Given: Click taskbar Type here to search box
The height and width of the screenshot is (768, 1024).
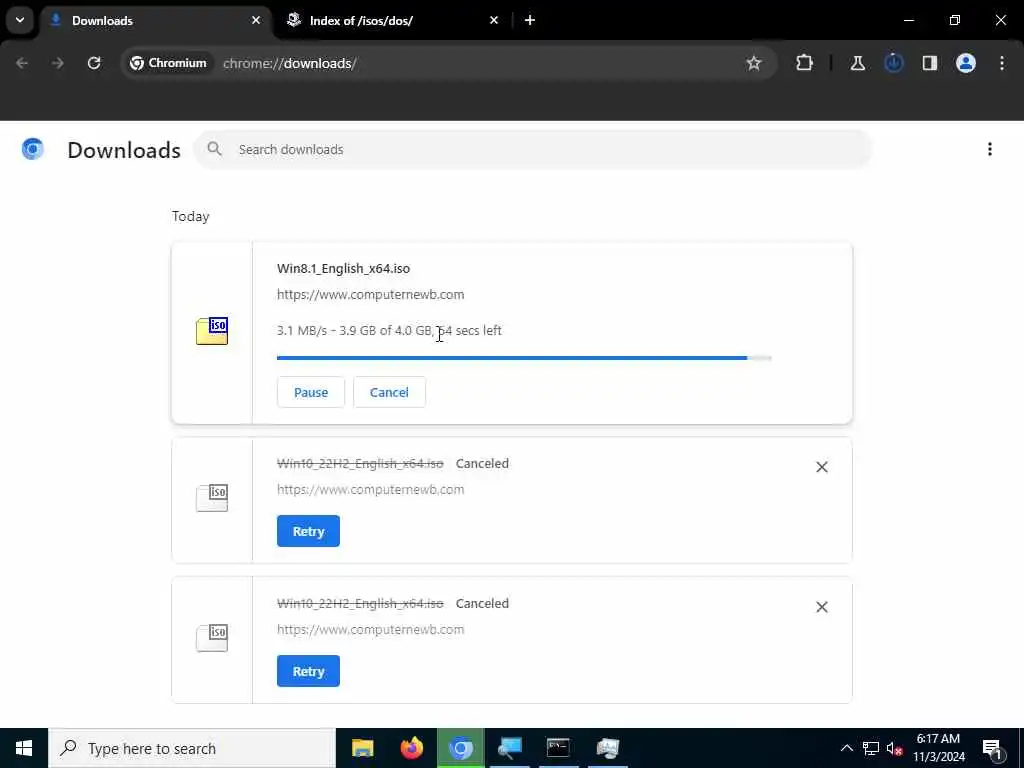Looking at the screenshot, I should click(192, 748).
